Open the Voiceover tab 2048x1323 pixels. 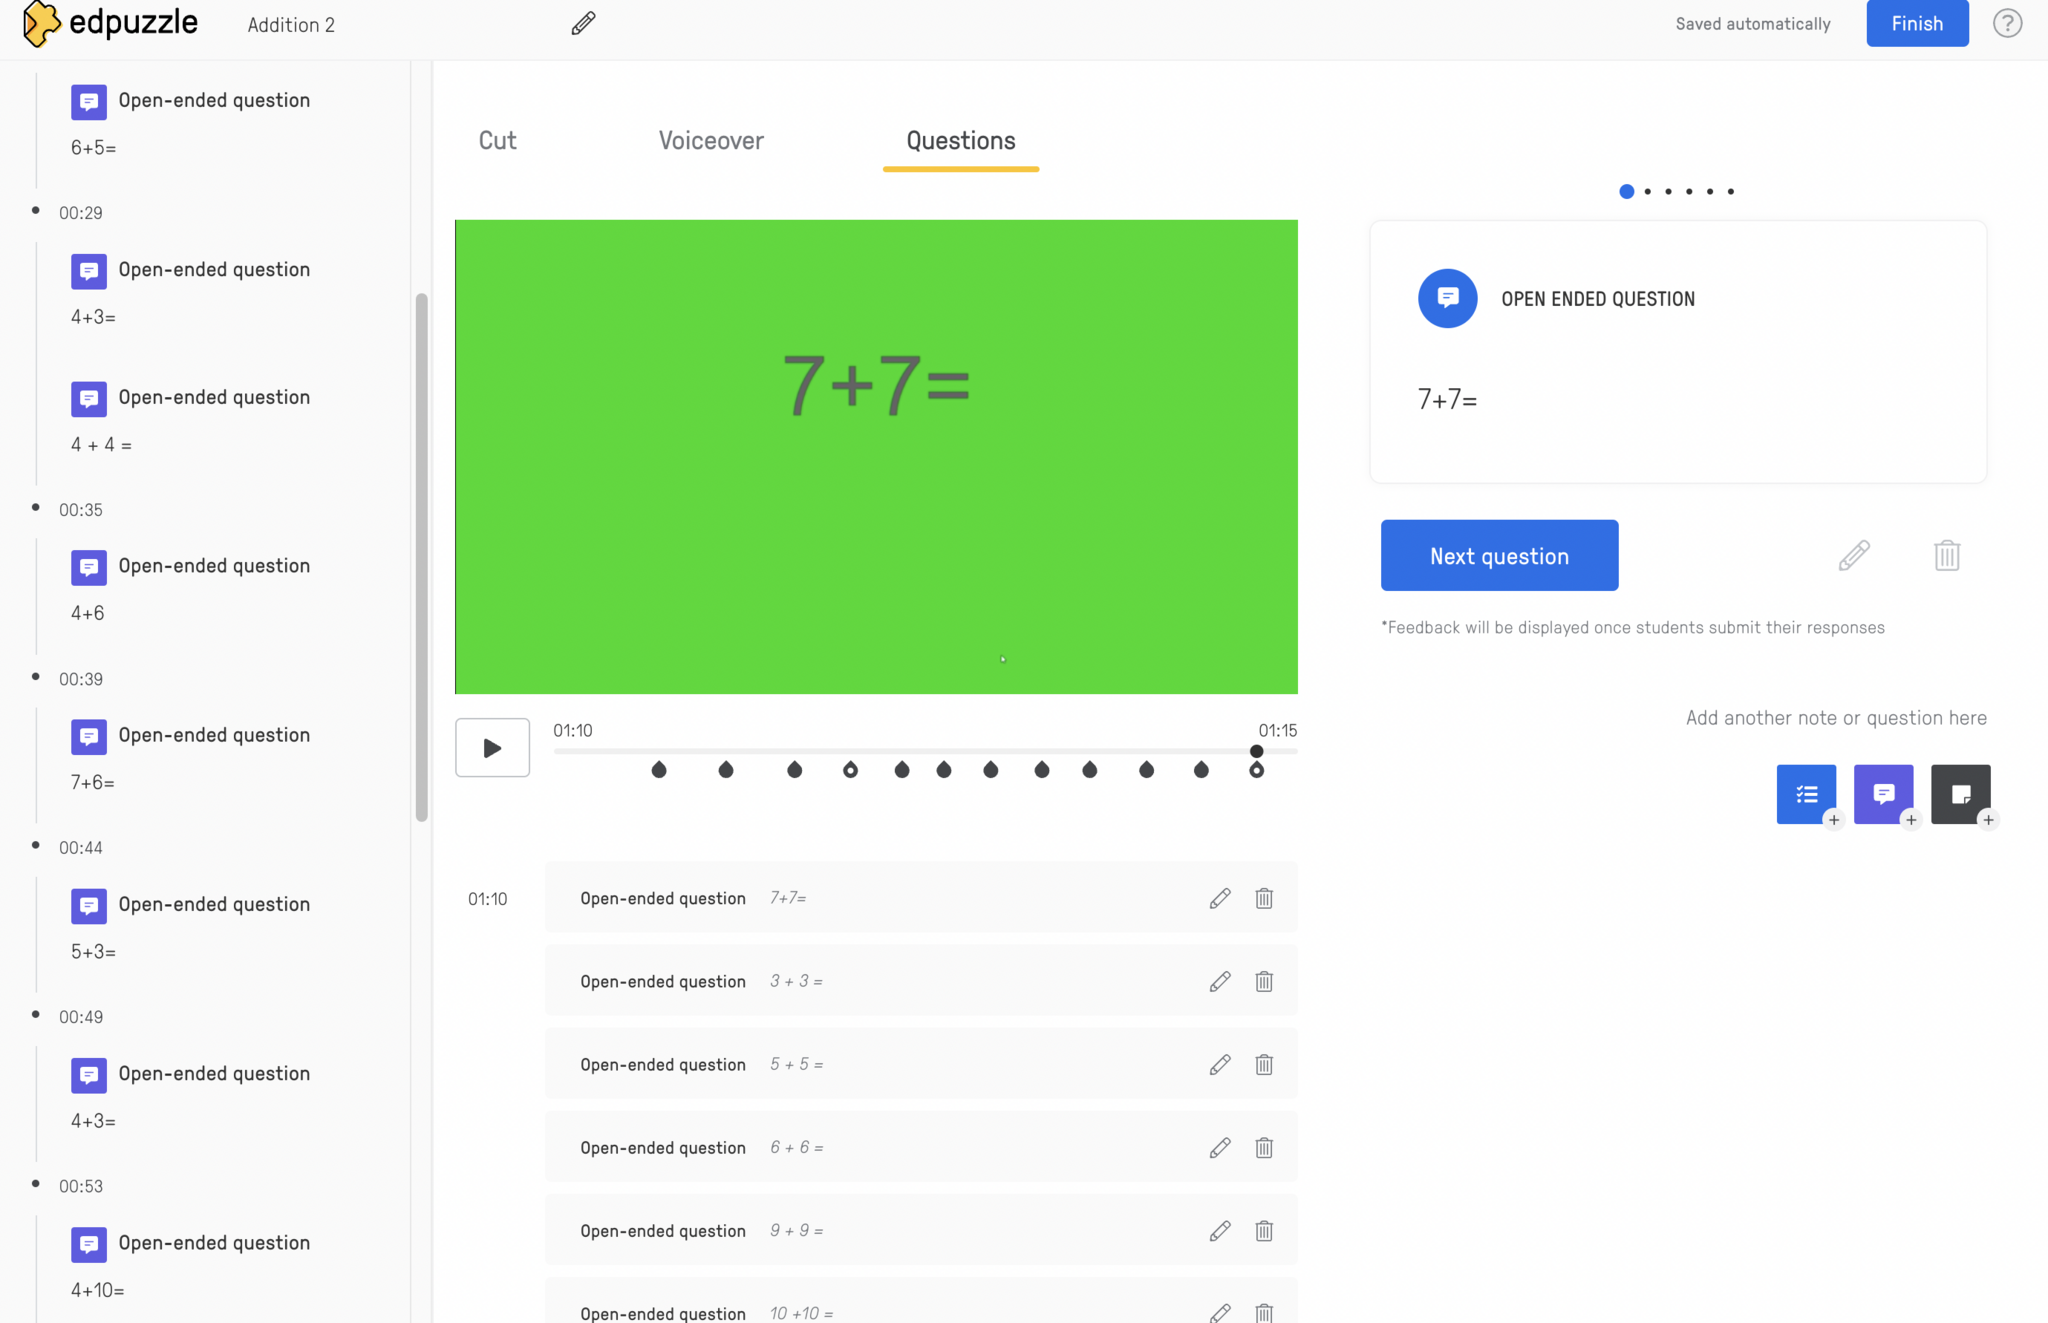pos(711,141)
